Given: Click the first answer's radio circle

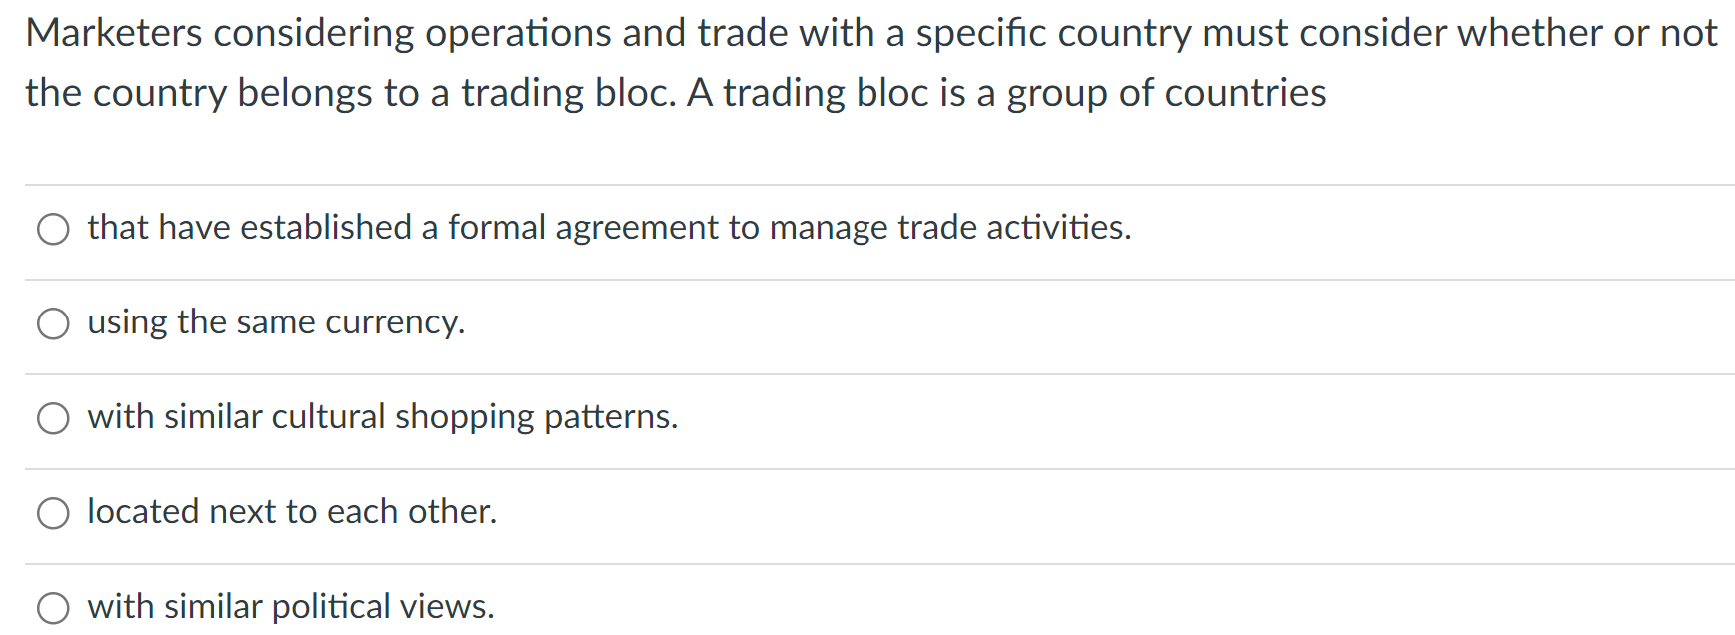Looking at the screenshot, I should (53, 229).
